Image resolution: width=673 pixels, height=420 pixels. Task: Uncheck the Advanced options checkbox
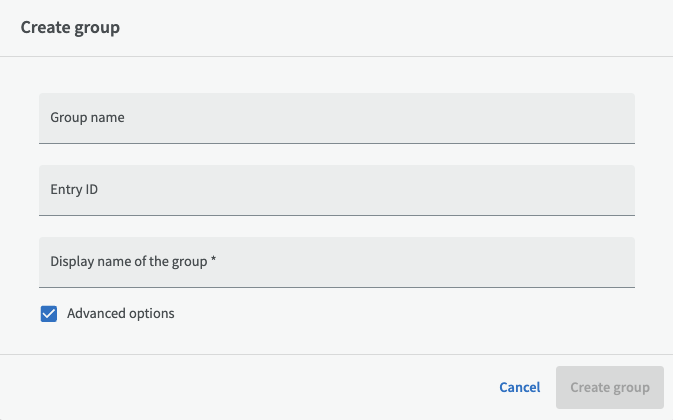49,314
